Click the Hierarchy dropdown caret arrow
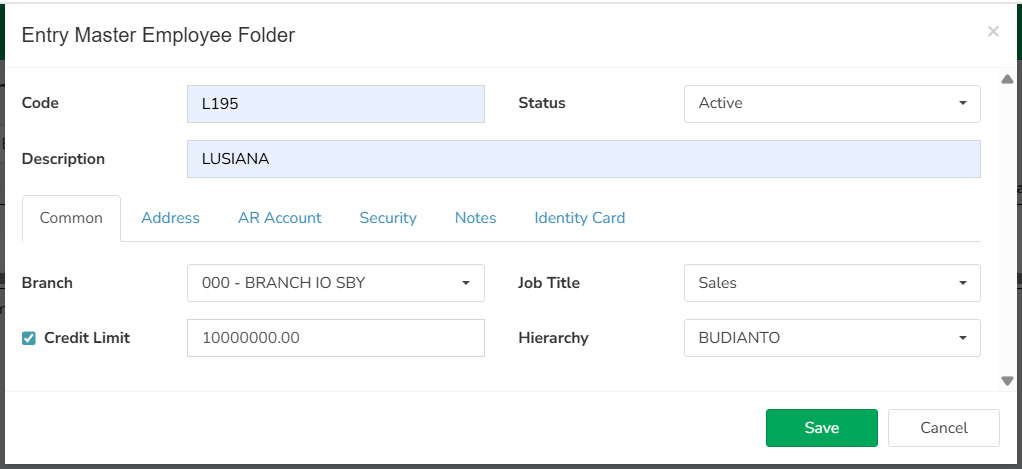Screen dimensions: 1022x469 point(963,338)
